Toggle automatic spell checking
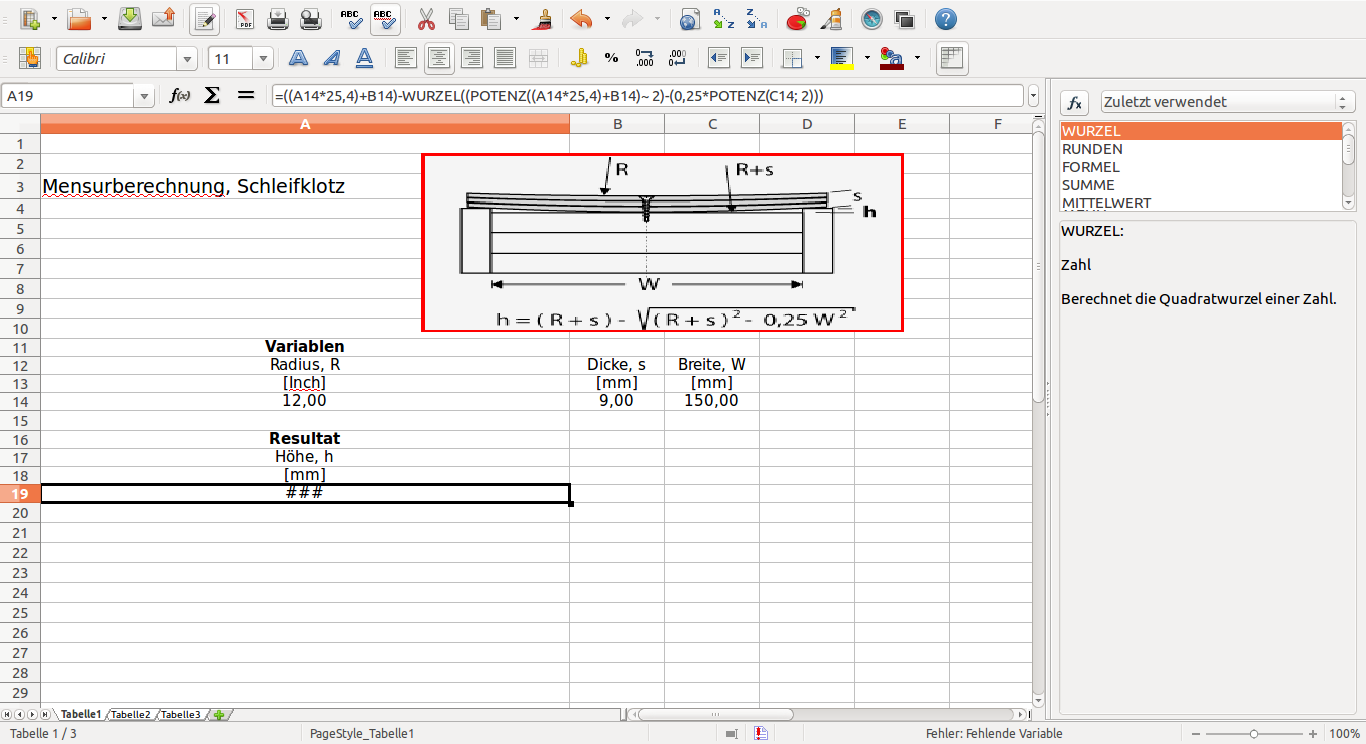Viewport: 1366px width, 744px height. point(384,18)
